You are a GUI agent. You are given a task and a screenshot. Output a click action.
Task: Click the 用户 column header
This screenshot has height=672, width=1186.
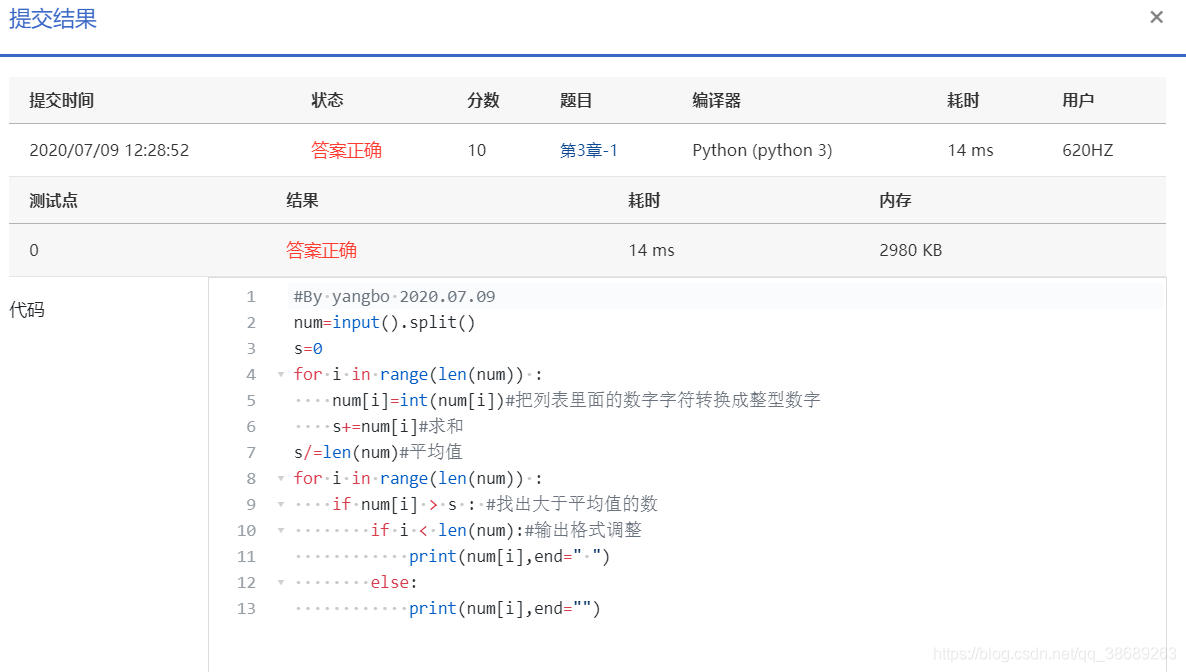1079,100
